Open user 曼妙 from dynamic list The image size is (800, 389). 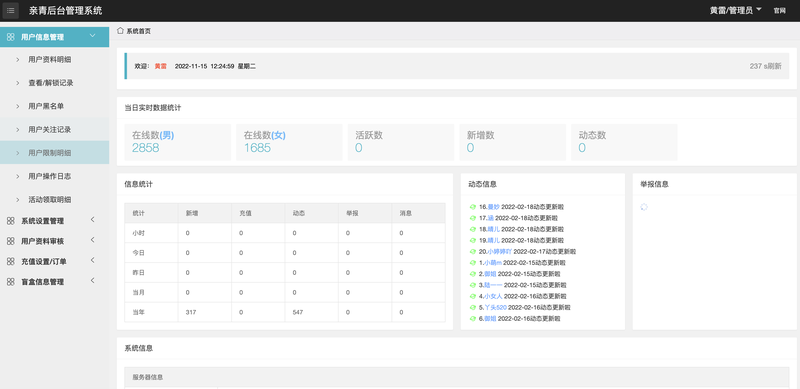(493, 207)
